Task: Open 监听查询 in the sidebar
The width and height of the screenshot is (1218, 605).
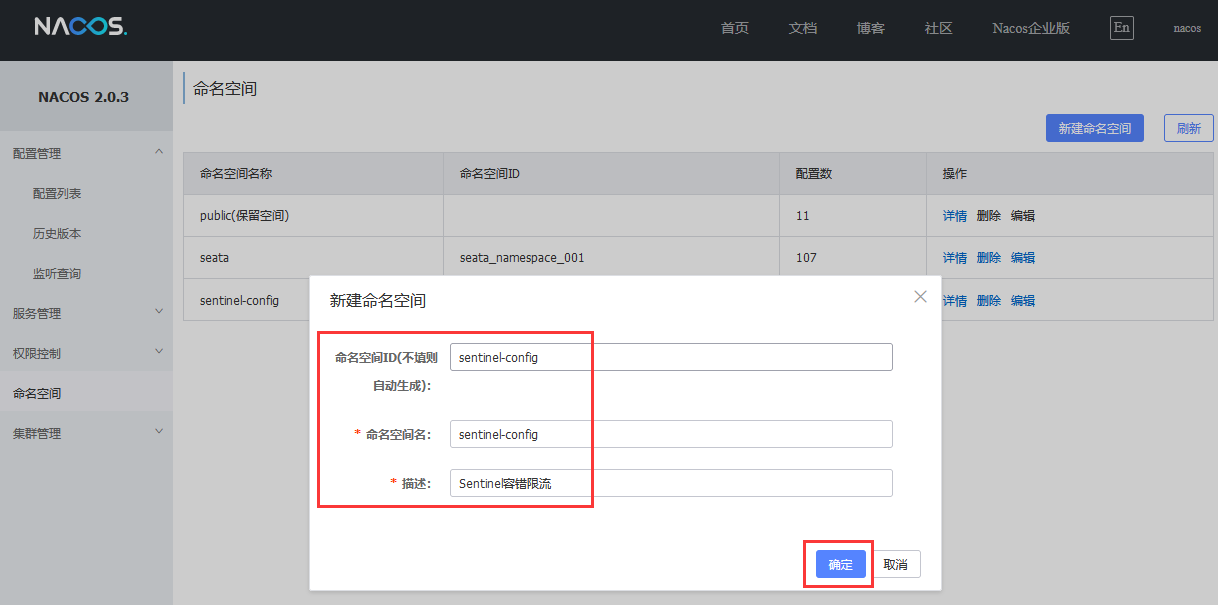Action: coord(57,273)
